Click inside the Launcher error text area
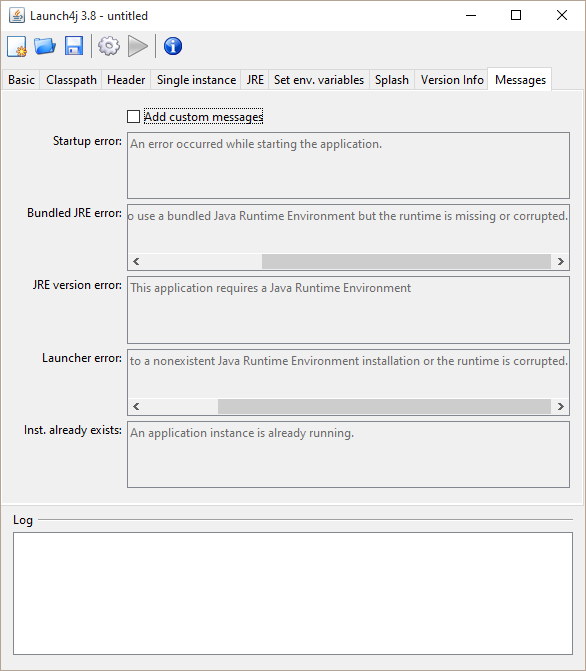The height and width of the screenshot is (671, 586). (348, 376)
